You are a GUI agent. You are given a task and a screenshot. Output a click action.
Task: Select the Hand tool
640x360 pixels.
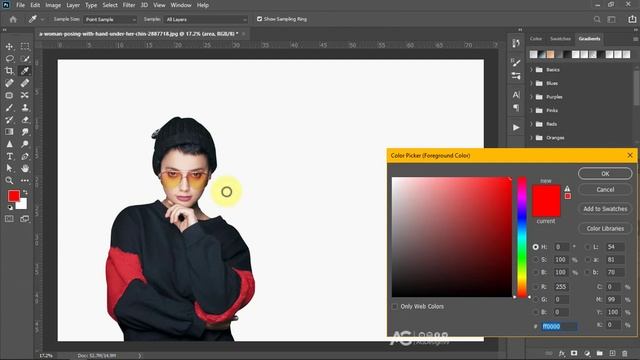pyautogui.click(x=25, y=168)
